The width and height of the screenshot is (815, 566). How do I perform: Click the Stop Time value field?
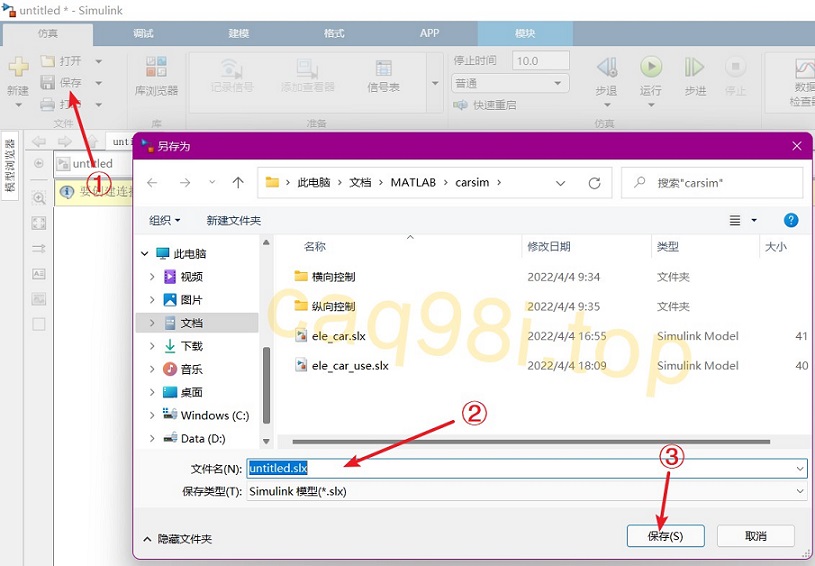coord(541,61)
